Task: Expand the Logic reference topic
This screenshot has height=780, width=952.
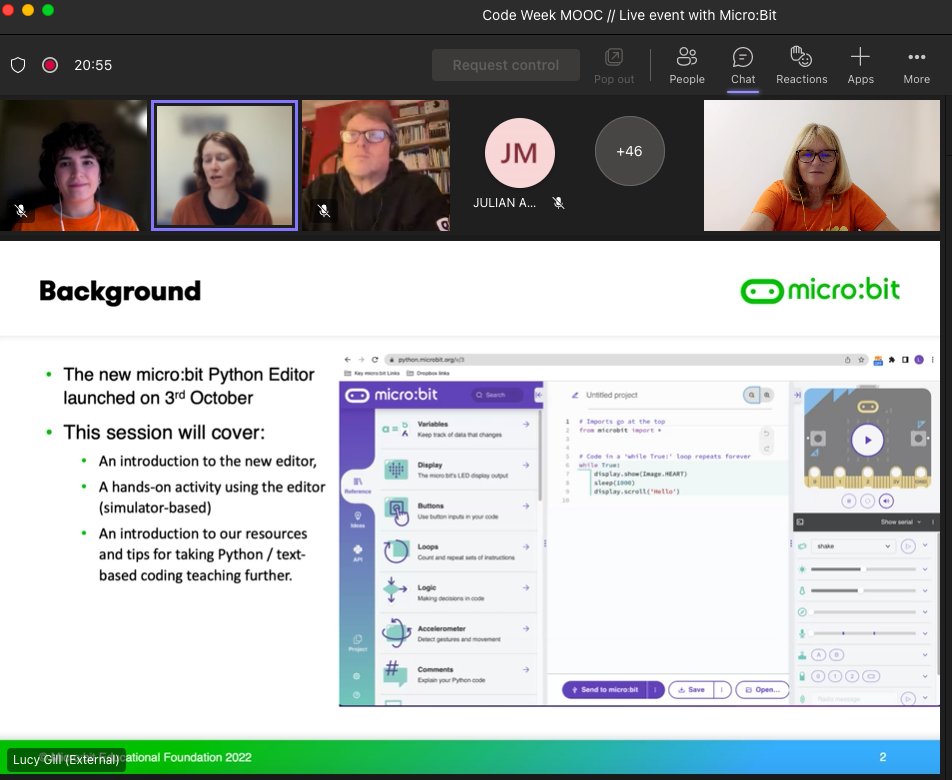Action: click(x=457, y=592)
